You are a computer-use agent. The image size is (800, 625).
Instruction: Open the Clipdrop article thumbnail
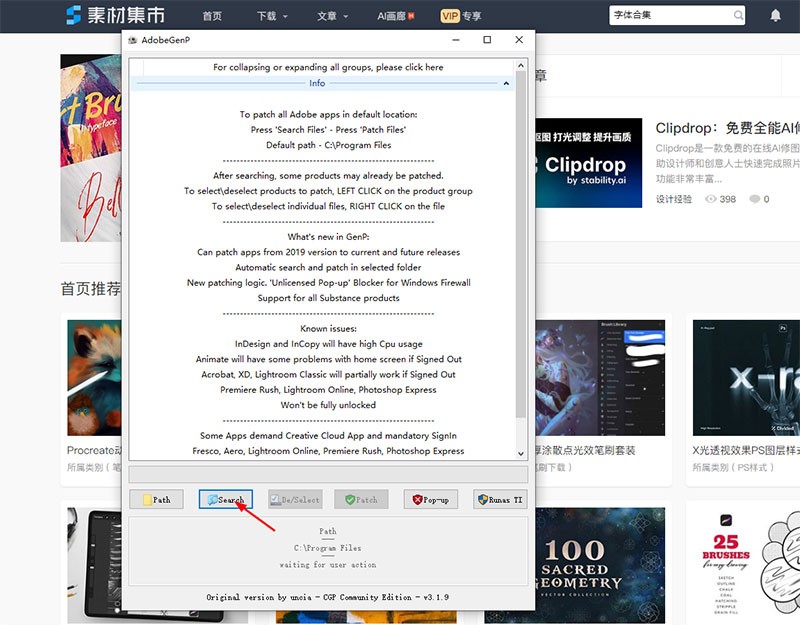589,163
